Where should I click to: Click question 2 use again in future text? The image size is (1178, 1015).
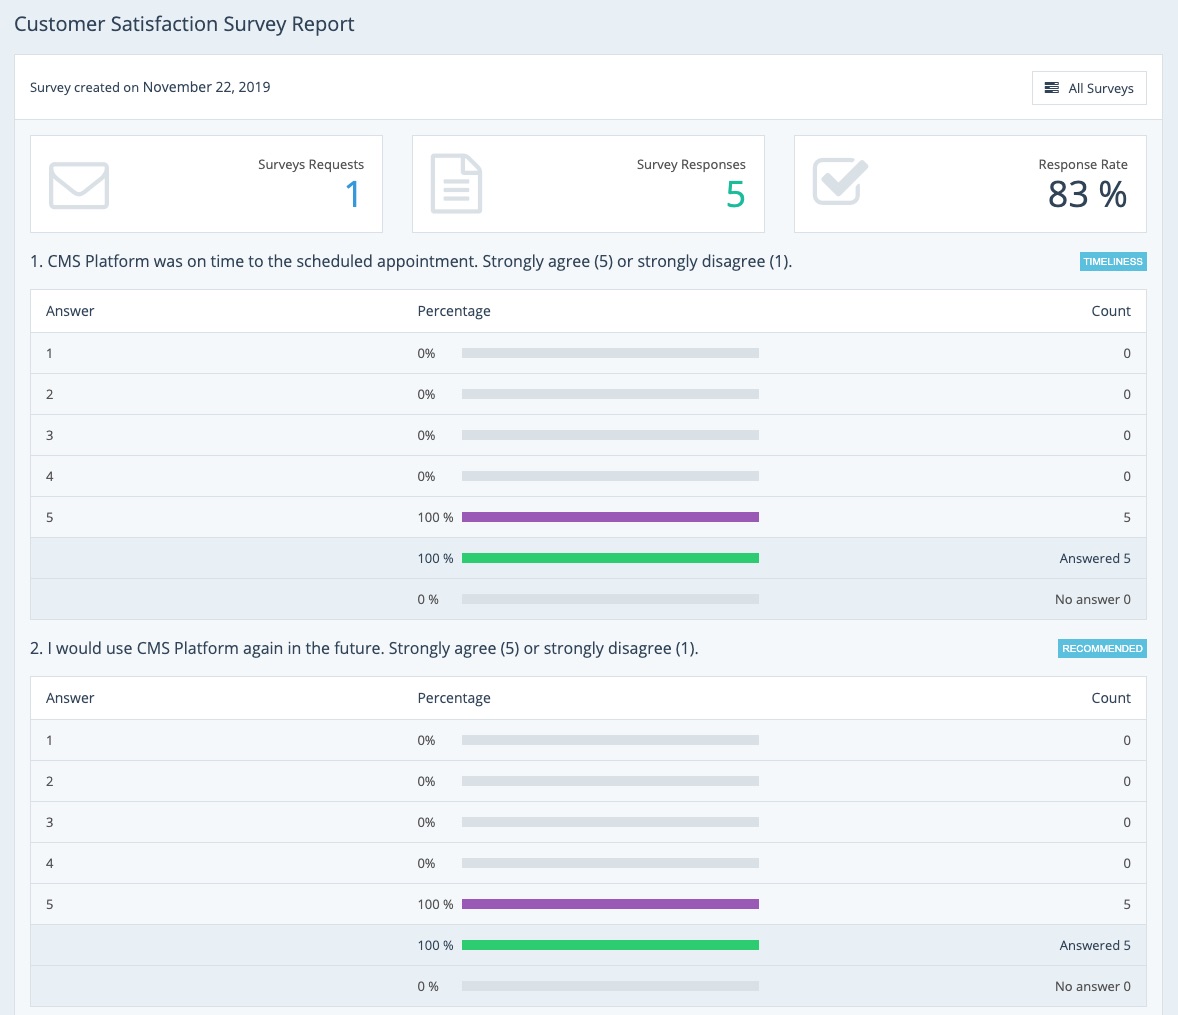pyautogui.click(x=364, y=649)
